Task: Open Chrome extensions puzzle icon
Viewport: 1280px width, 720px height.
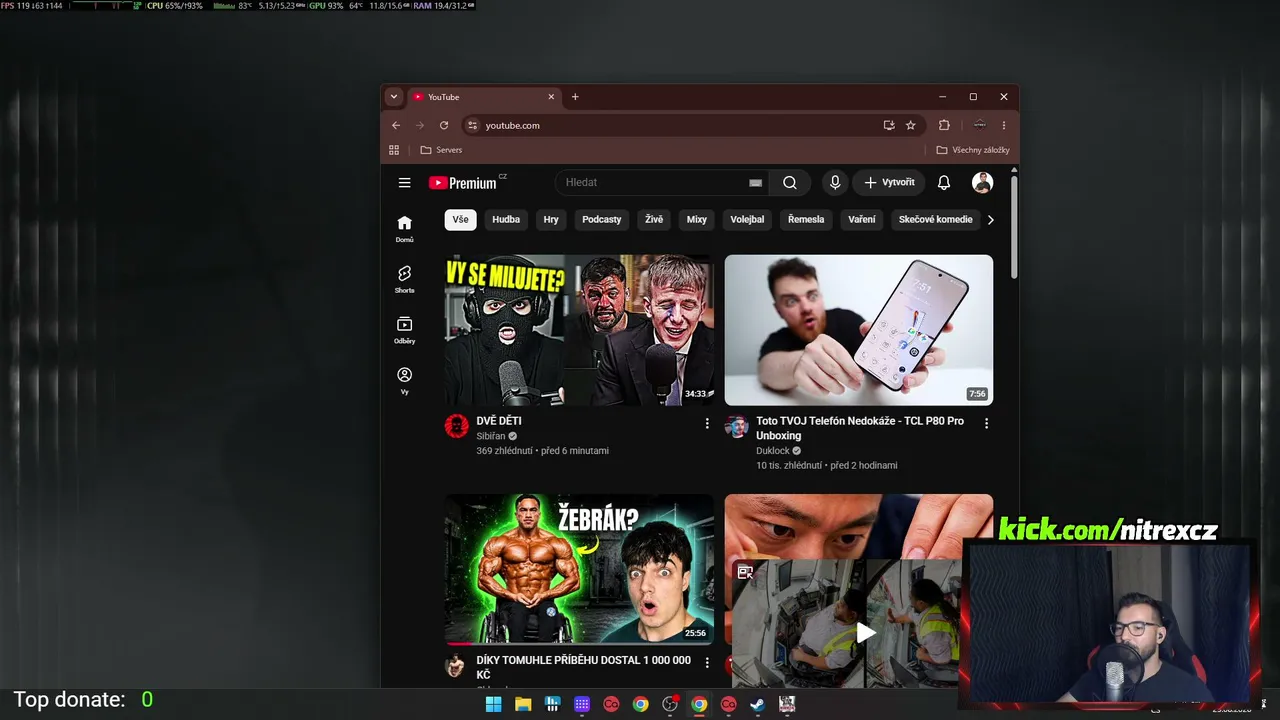Action: (x=944, y=125)
